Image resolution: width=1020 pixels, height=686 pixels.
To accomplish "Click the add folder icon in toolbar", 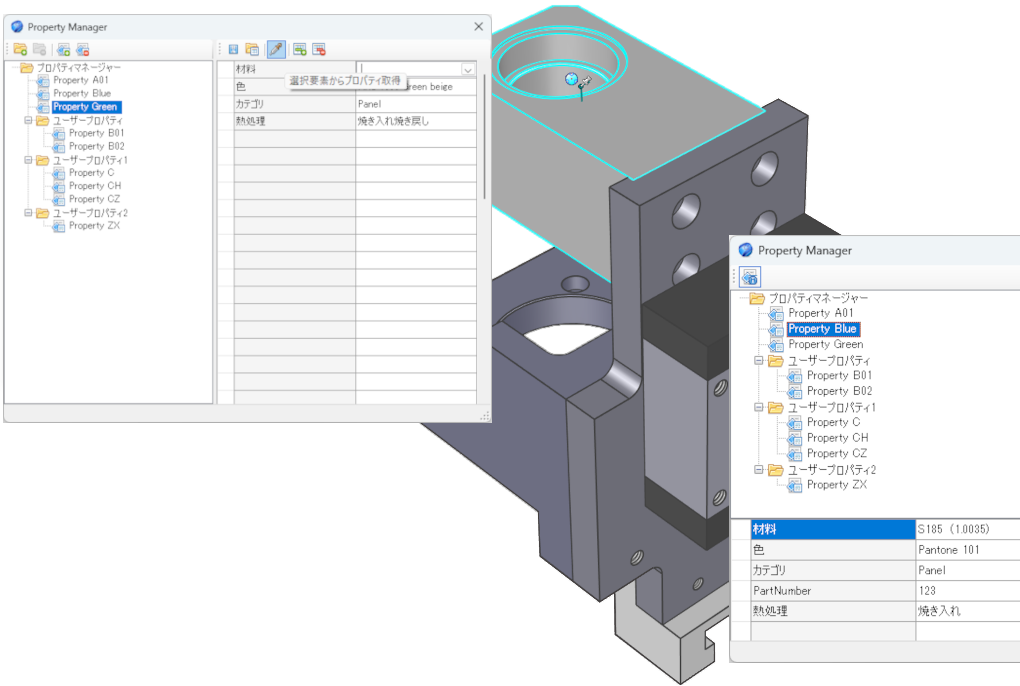I will tap(20, 49).
